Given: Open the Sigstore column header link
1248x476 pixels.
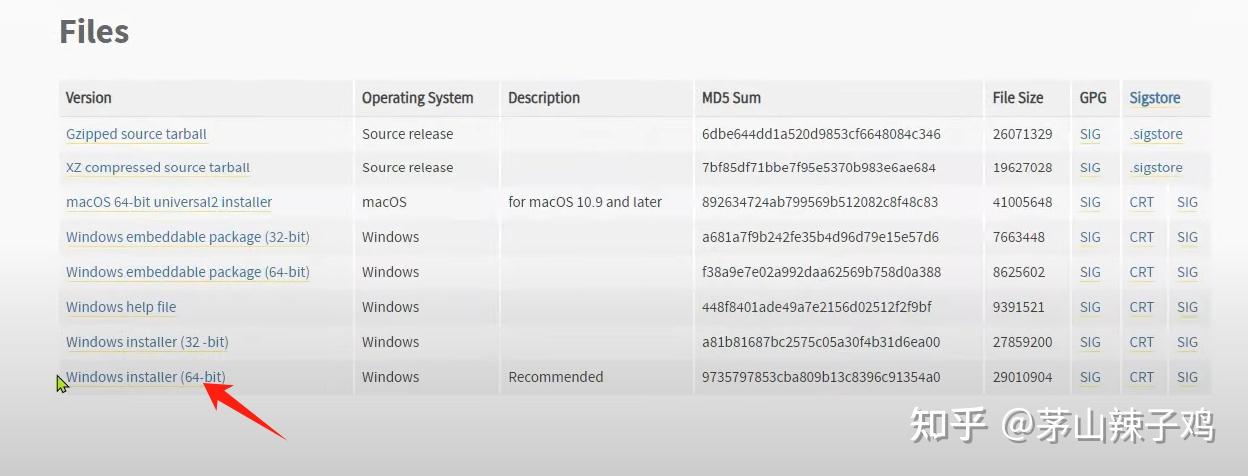Looking at the screenshot, I should (1154, 98).
